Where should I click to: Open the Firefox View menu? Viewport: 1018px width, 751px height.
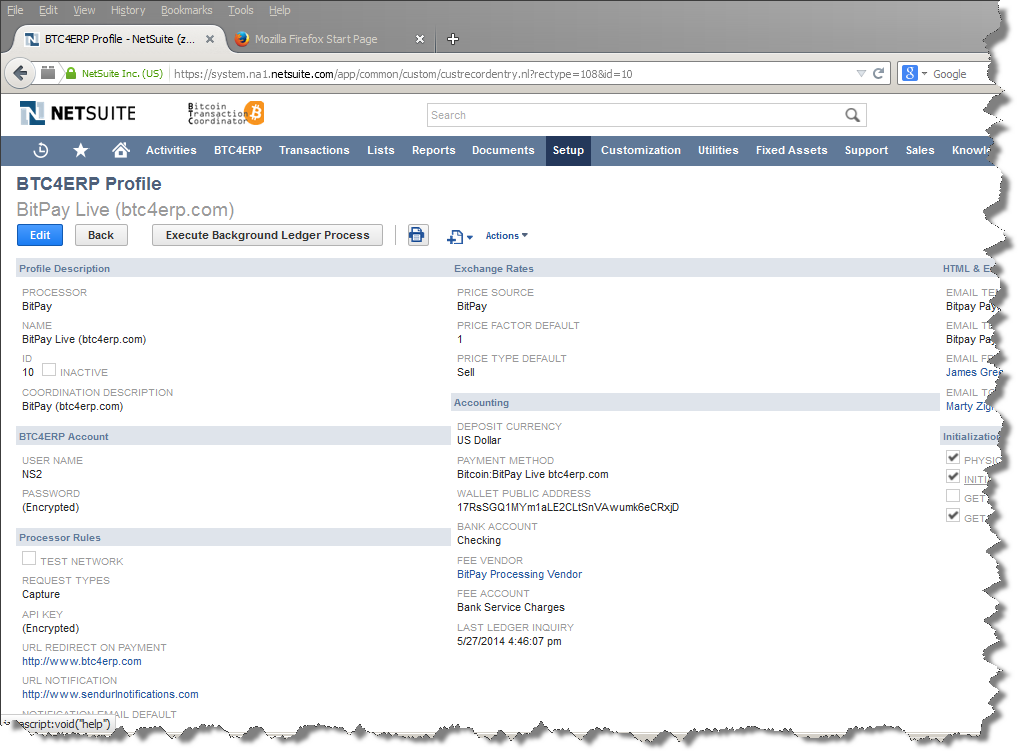tap(84, 10)
